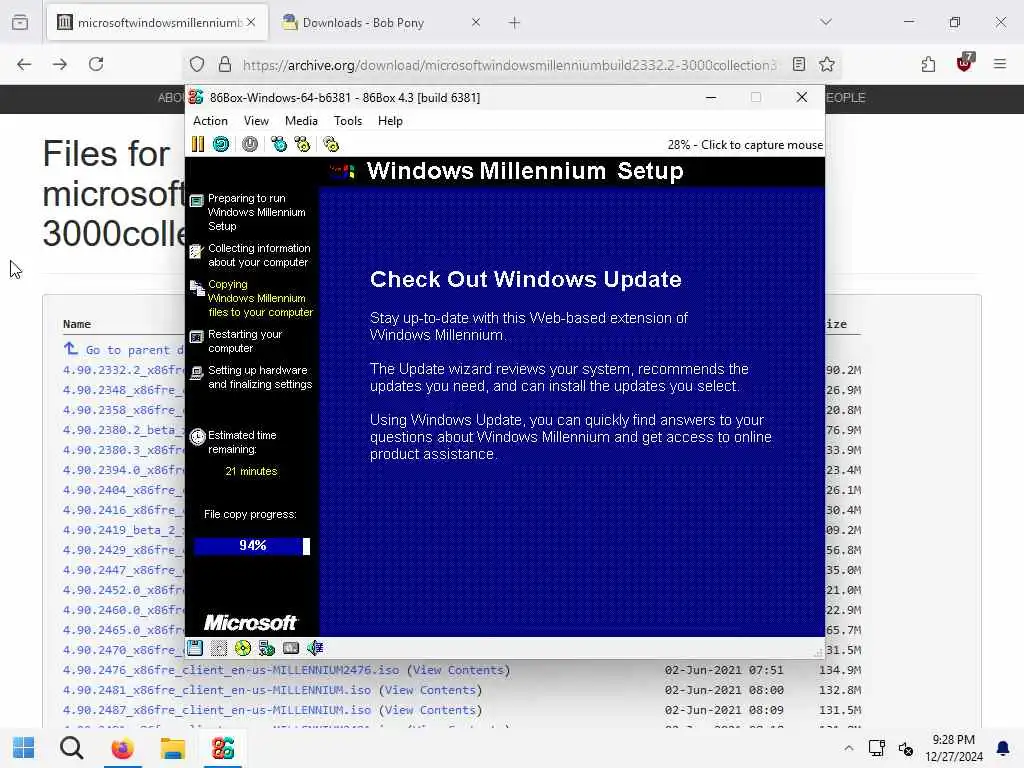Hard reset the 86Box machine
This screenshot has height=768, width=1024.
click(x=221, y=144)
